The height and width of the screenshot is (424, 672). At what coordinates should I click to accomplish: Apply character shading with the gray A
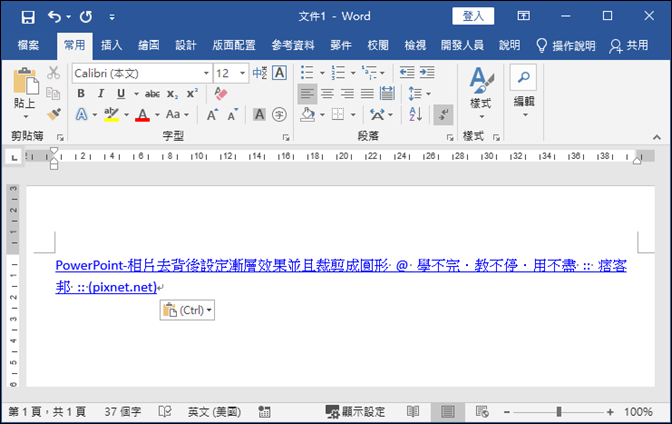click(x=259, y=114)
